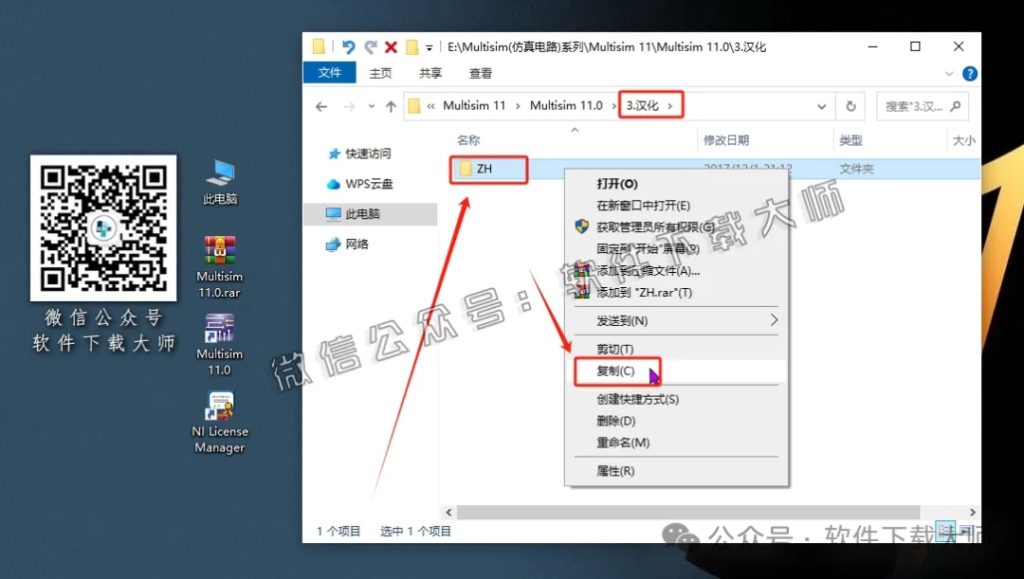Screen dimensions: 1024x579
Task: Click the refresh icon beside the address bar
Action: 851,105
